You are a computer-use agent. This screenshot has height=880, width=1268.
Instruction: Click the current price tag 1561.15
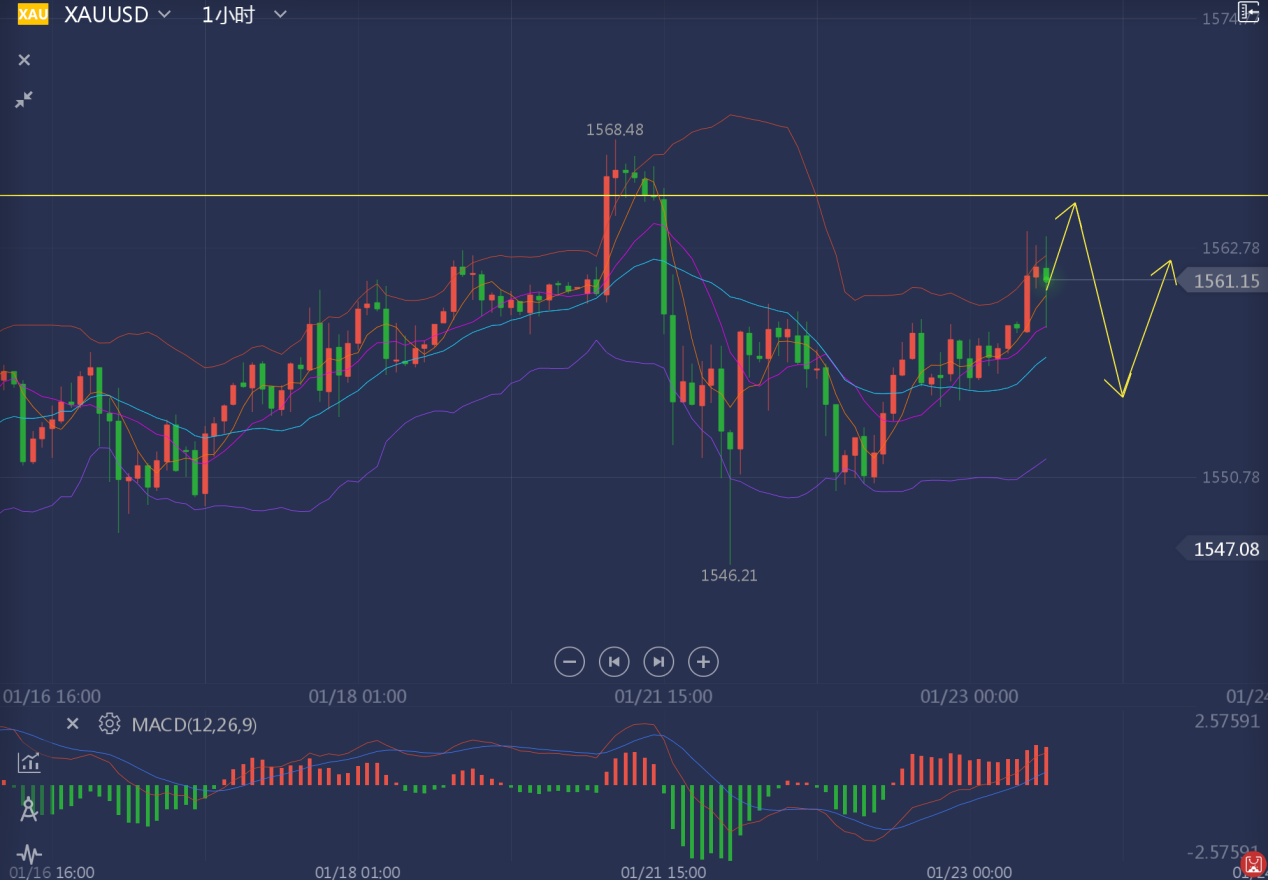[1220, 281]
